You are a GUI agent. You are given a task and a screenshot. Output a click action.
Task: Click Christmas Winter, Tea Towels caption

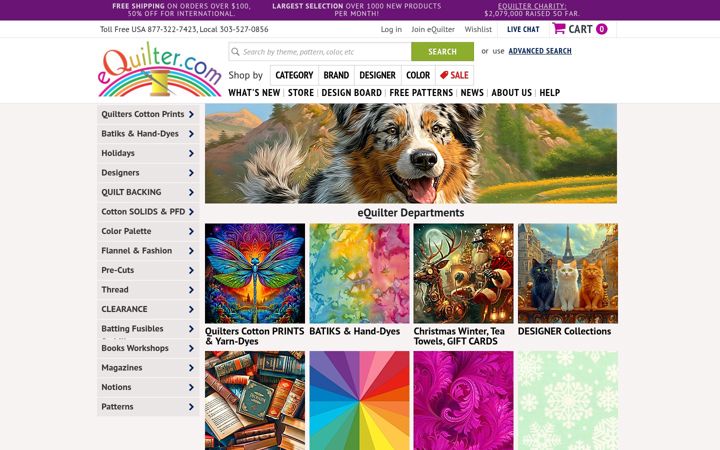(x=459, y=336)
